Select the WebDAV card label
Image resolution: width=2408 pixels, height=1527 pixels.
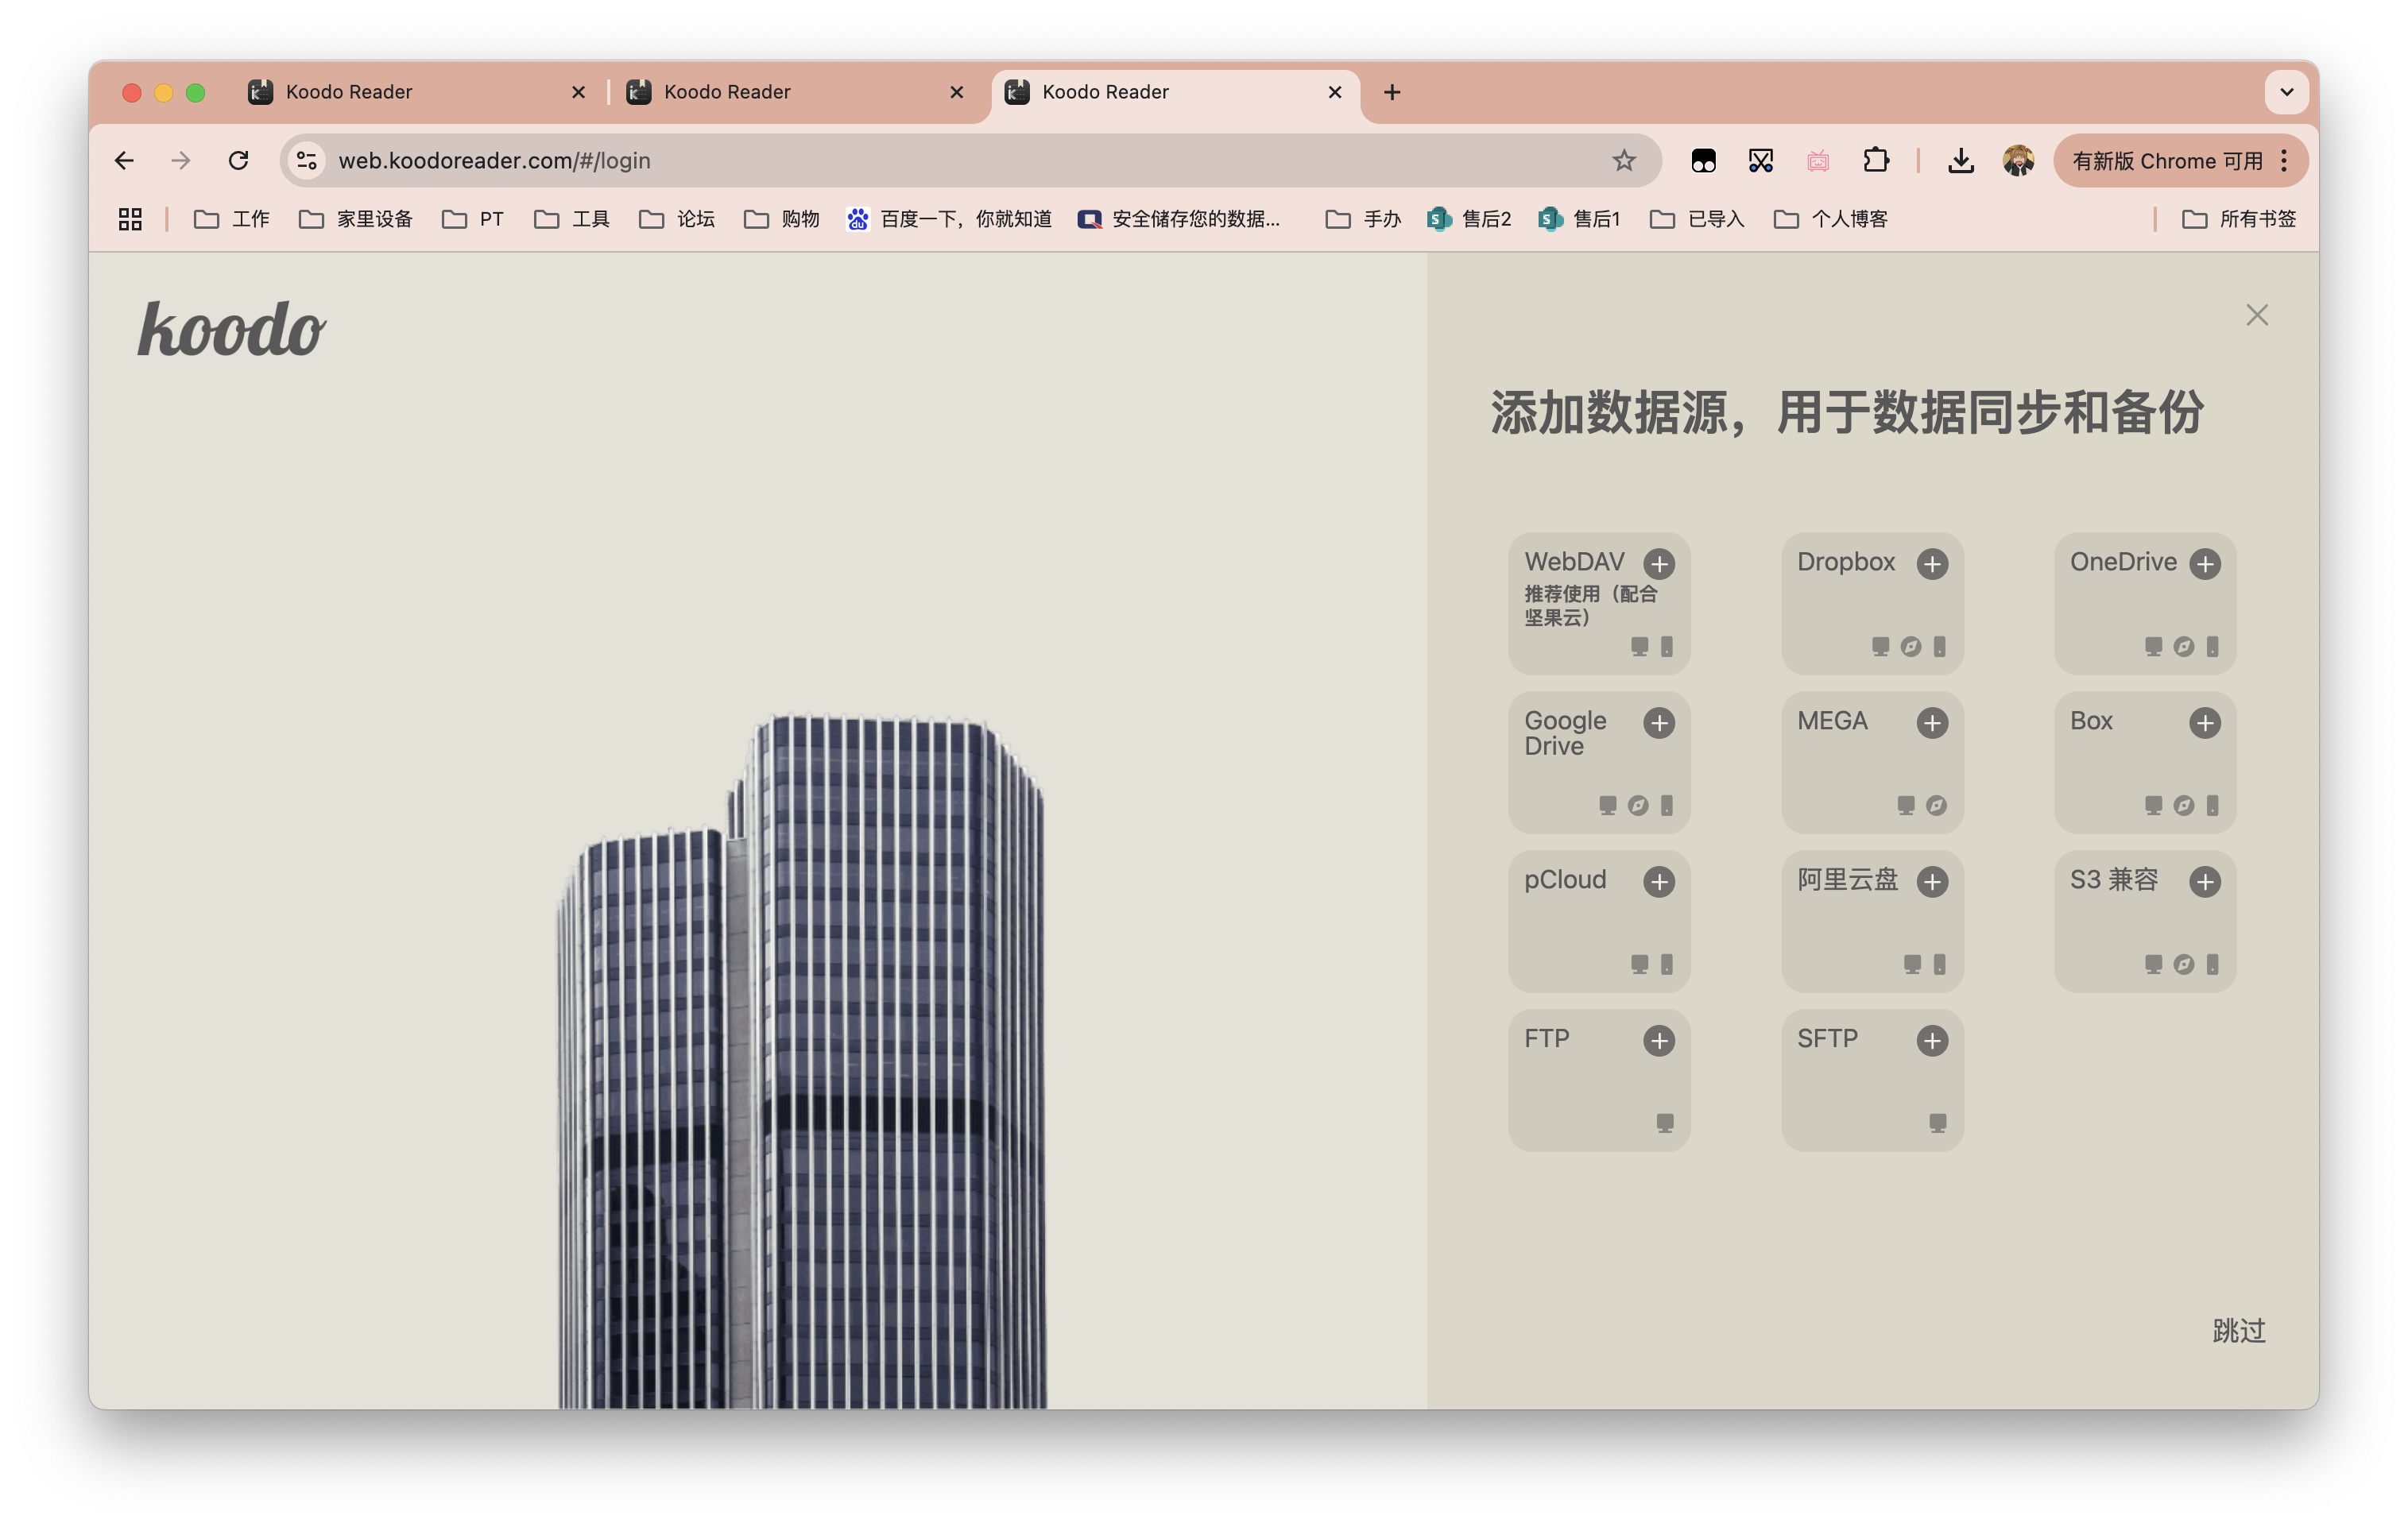(x=1574, y=562)
